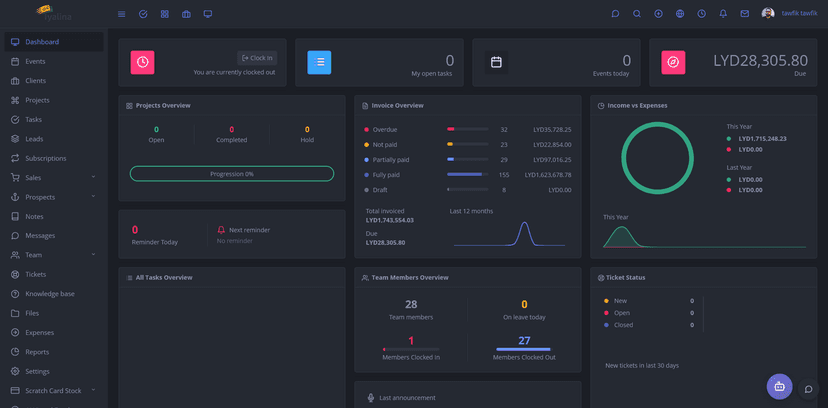Image resolution: width=828 pixels, height=408 pixels.
Task: Open Projects in the sidebar
Action: click(54, 100)
